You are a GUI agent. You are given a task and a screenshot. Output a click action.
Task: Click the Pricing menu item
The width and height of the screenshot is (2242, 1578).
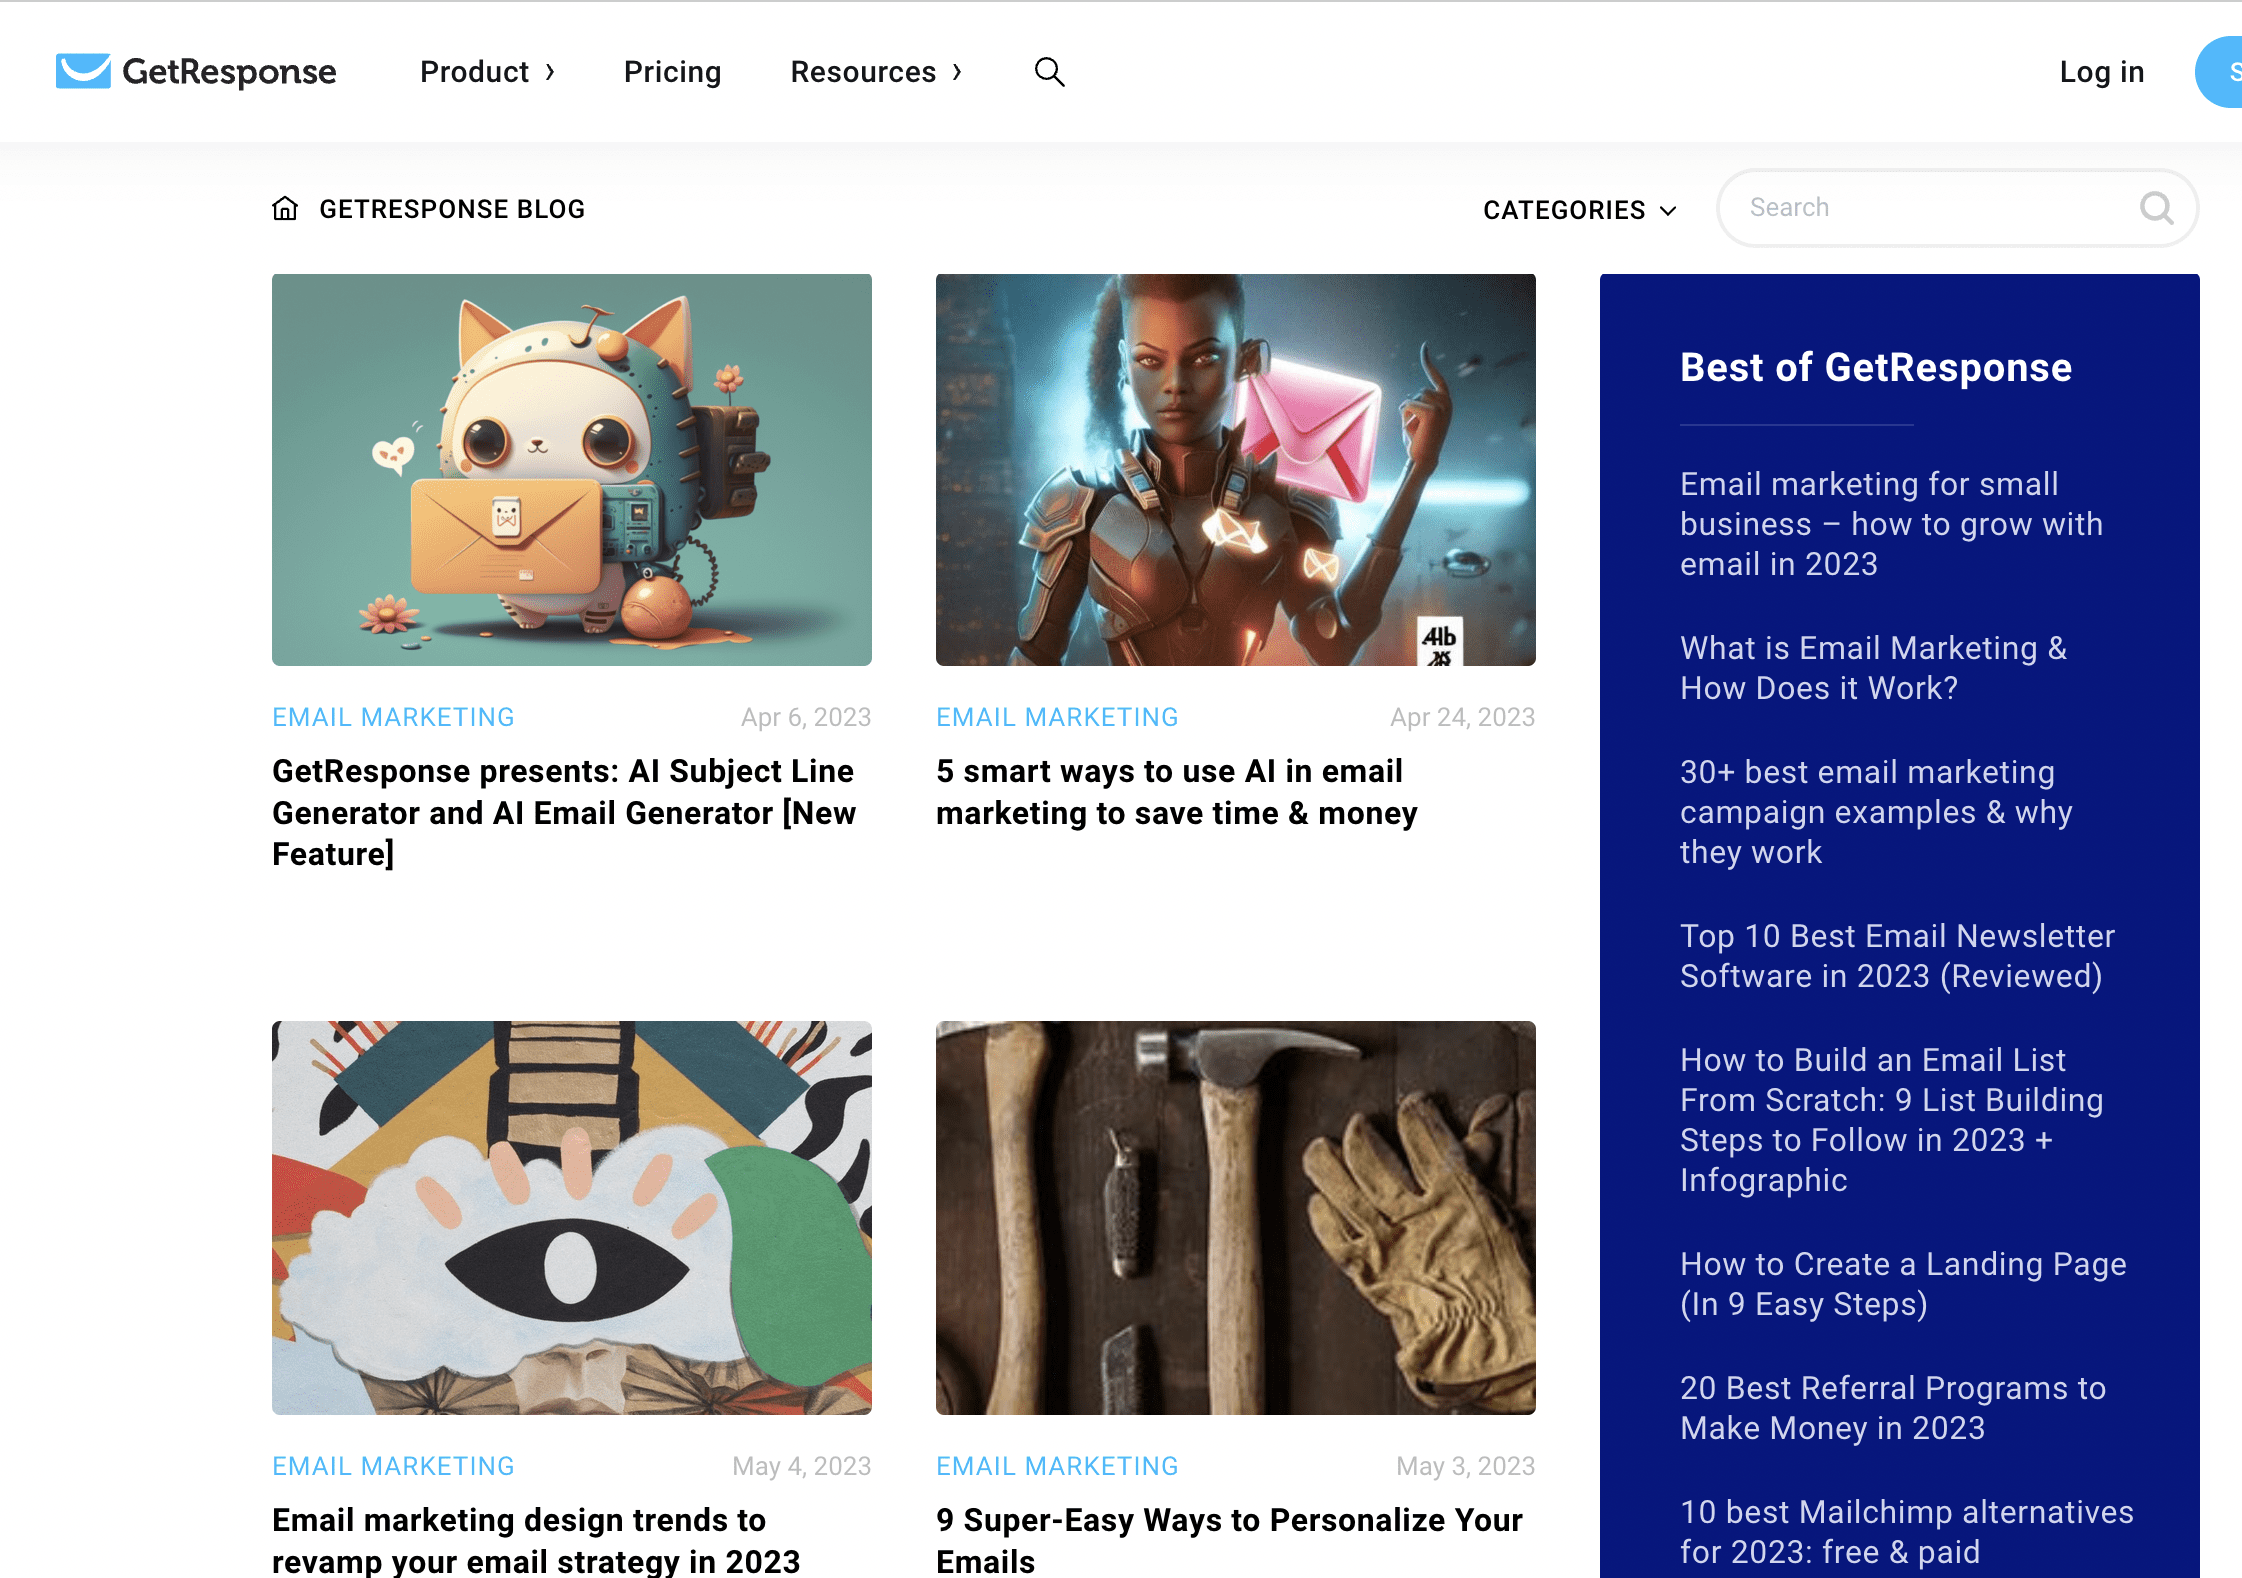[671, 70]
